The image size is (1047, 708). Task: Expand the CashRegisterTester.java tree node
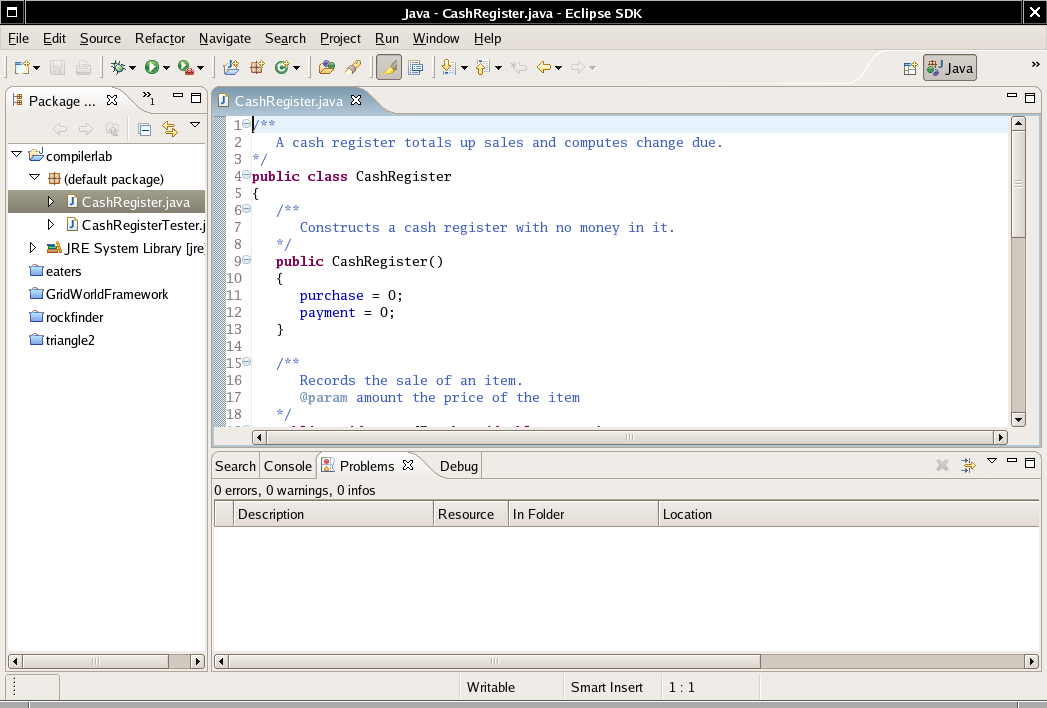(x=52, y=225)
